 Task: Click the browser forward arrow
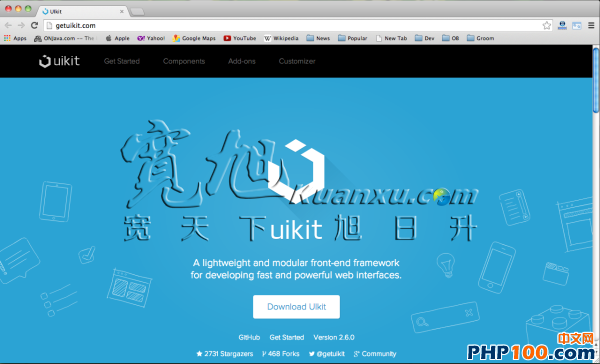coord(21,25)
